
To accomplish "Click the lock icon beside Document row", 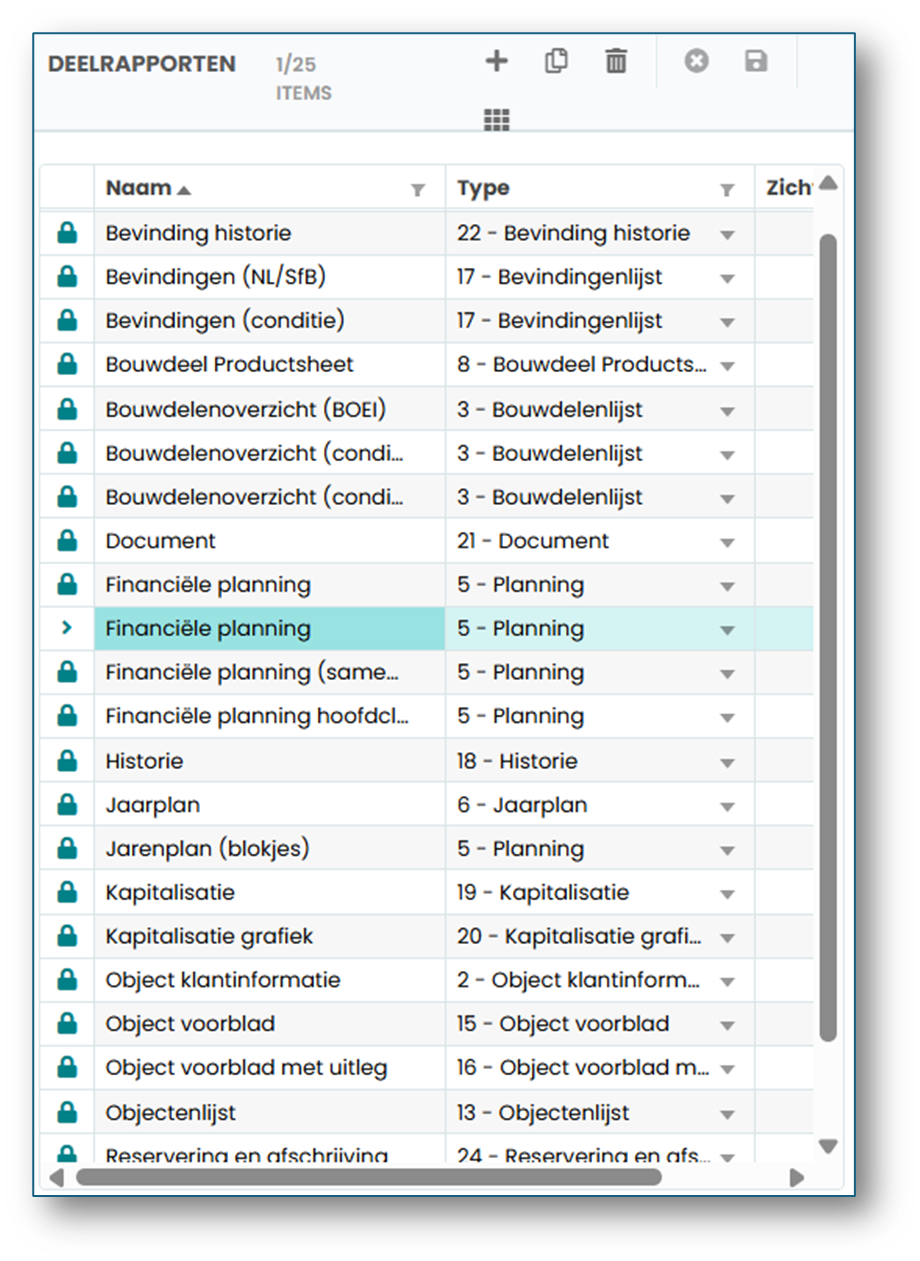I will coord(67,542).
